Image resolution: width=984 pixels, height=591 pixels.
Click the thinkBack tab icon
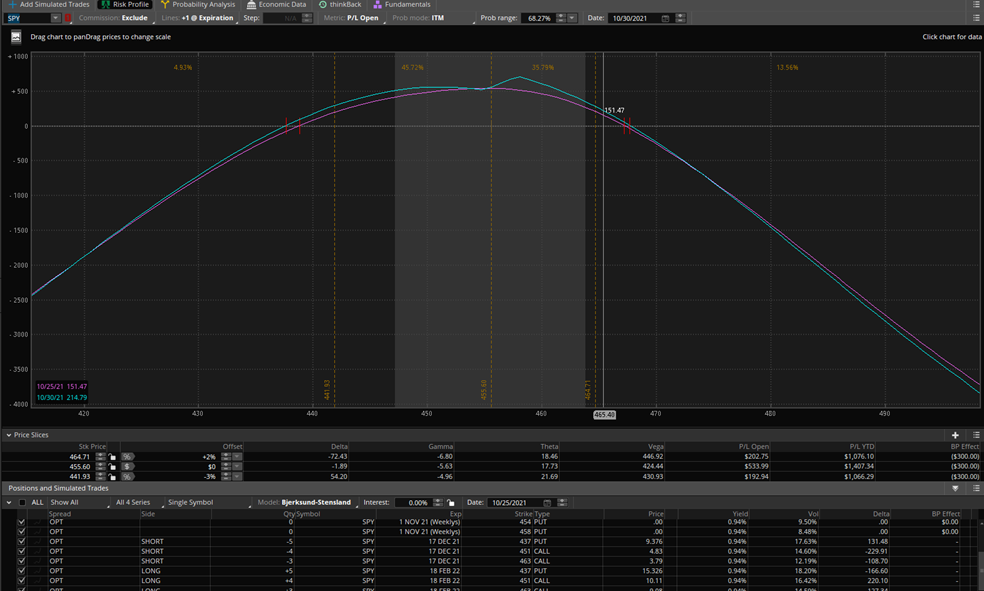click(x=323, y=5)
